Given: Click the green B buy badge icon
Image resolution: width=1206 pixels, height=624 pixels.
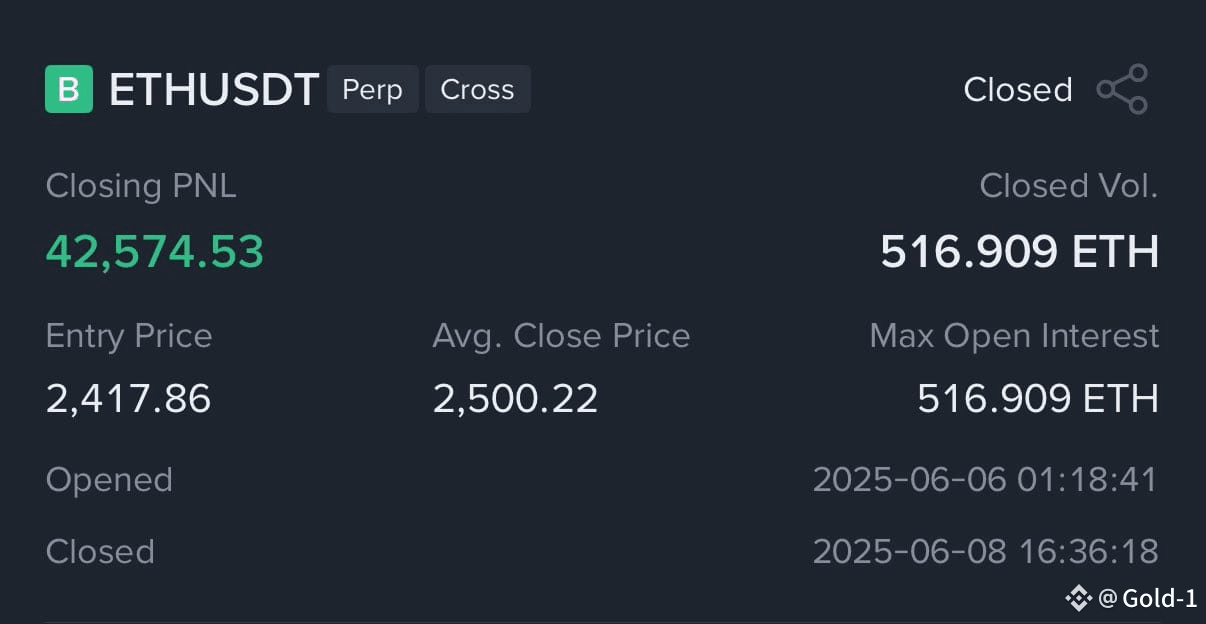Looking at the screenshot, I should [69, 89].
